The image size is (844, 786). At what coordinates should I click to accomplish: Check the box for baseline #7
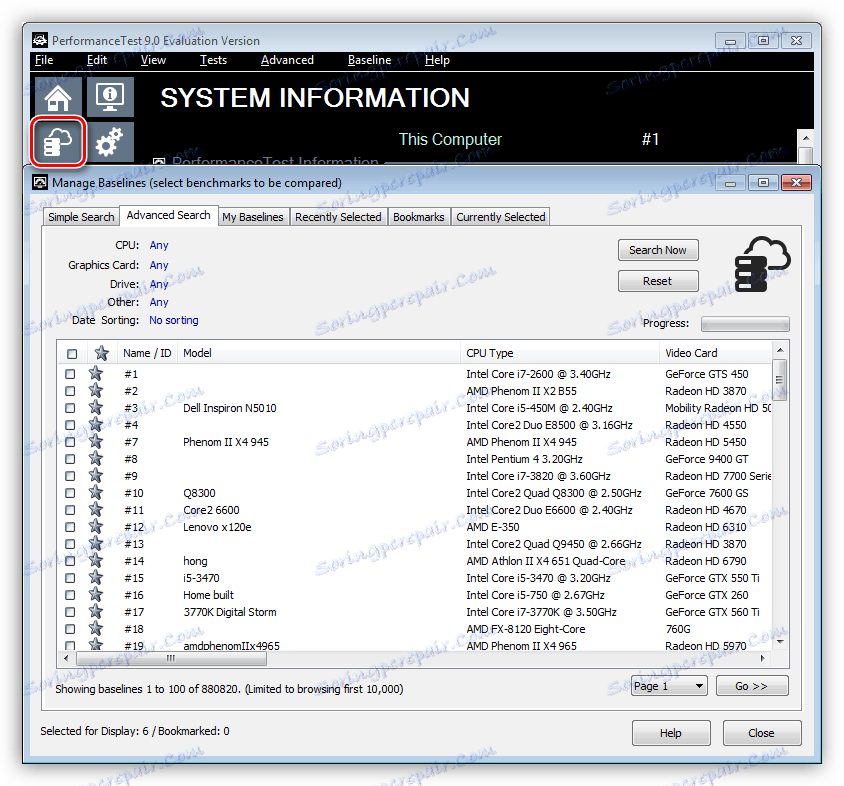(x=70, y=442)
